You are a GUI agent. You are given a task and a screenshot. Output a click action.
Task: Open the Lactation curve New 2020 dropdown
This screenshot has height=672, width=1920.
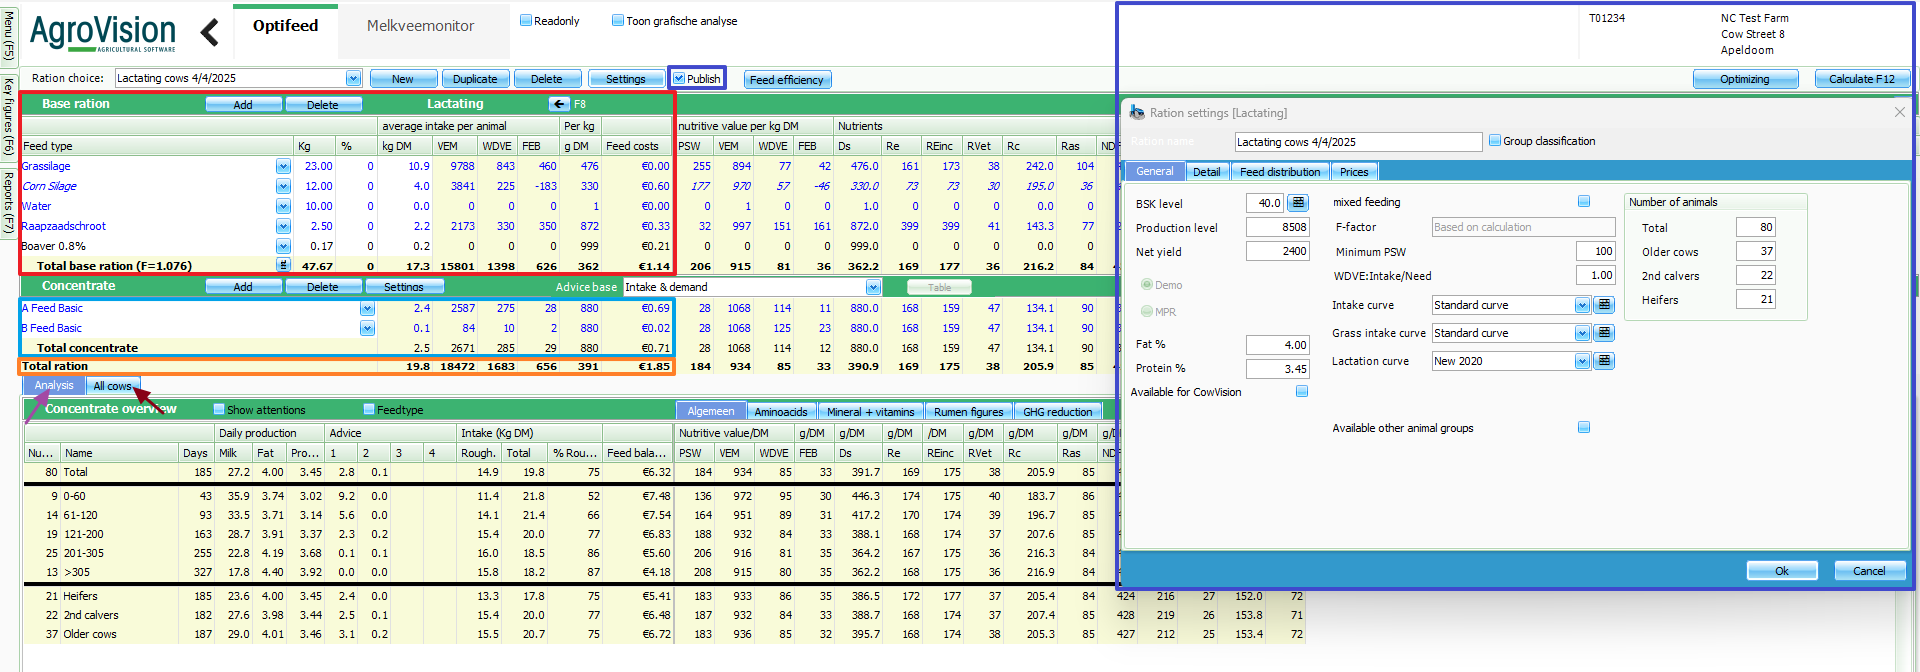coord(1582,361)
